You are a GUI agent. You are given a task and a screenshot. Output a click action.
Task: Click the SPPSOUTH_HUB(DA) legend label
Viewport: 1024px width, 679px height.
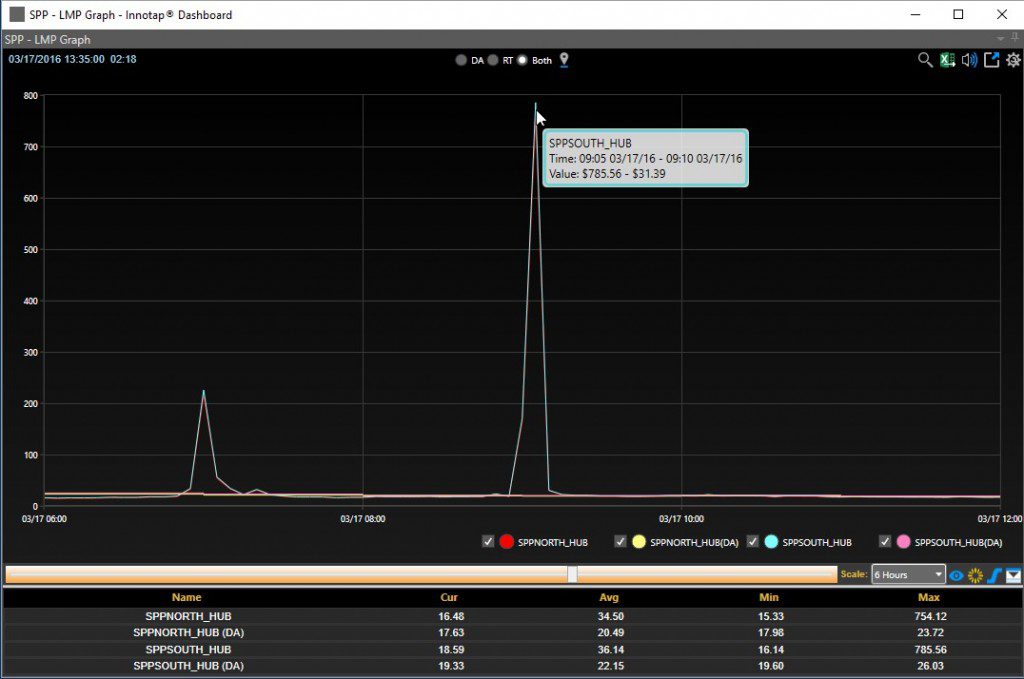pos(958,542)
